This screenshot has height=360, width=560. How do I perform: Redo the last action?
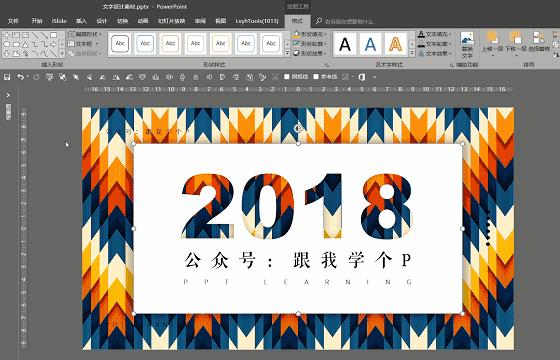click(x=36, y=77)
